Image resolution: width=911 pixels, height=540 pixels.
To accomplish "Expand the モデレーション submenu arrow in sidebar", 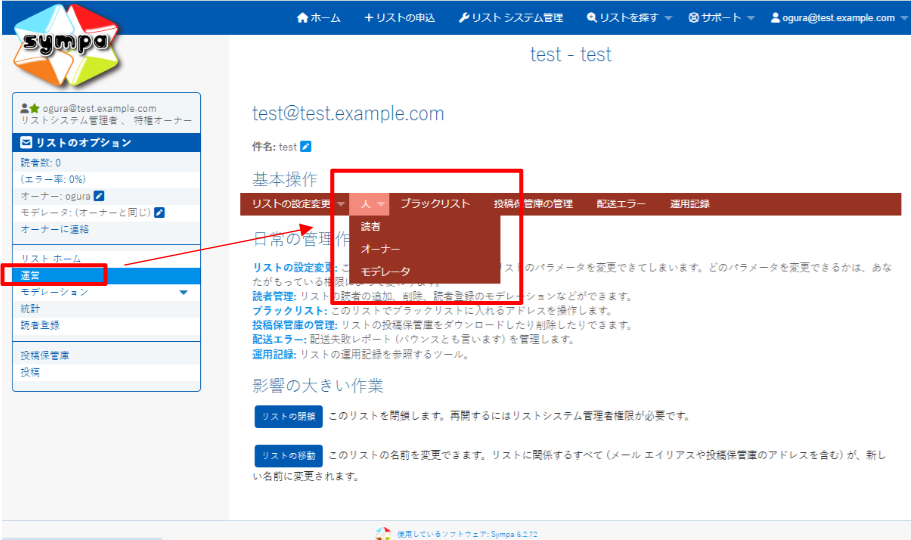I will 183,292.
